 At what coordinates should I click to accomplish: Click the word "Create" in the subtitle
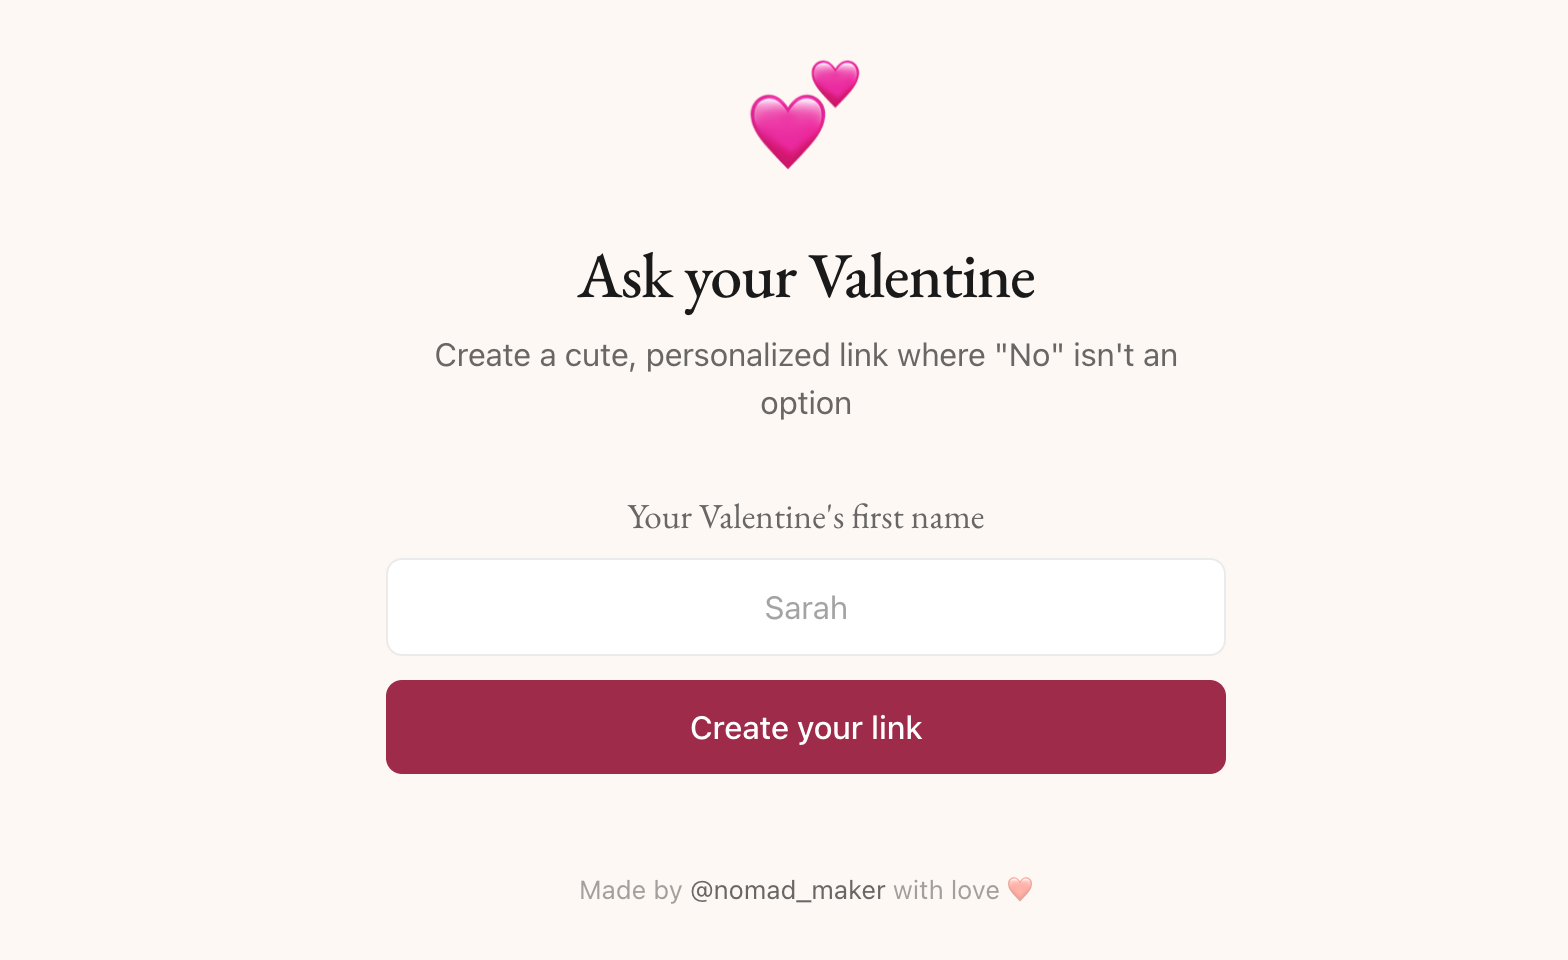pyautogui.click(x=482, y=355)
